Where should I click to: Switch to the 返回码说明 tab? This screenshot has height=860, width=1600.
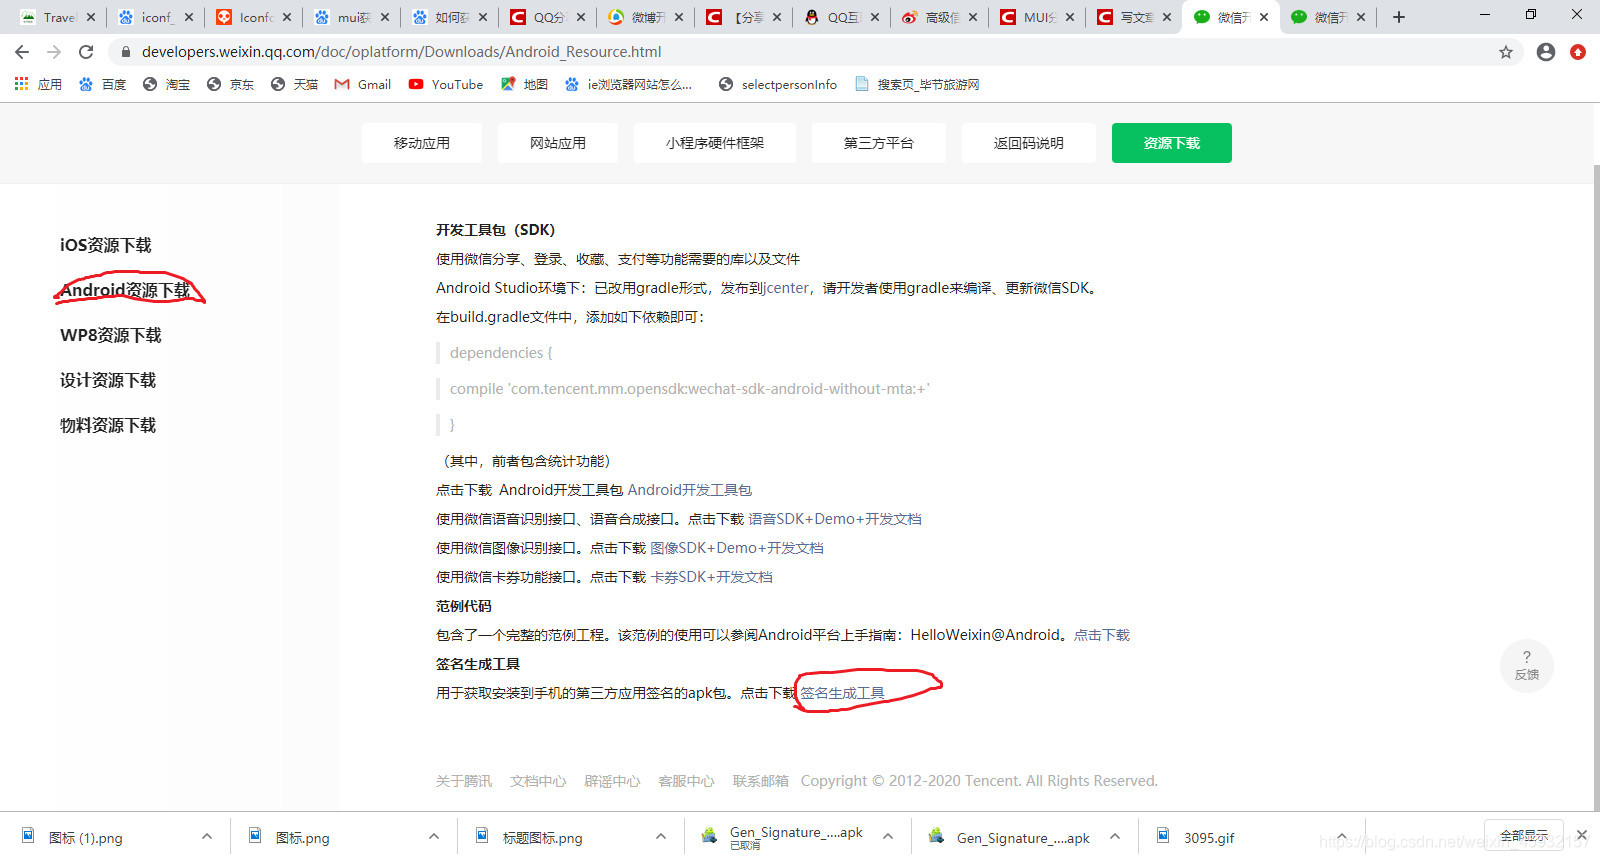[1029, 143]
